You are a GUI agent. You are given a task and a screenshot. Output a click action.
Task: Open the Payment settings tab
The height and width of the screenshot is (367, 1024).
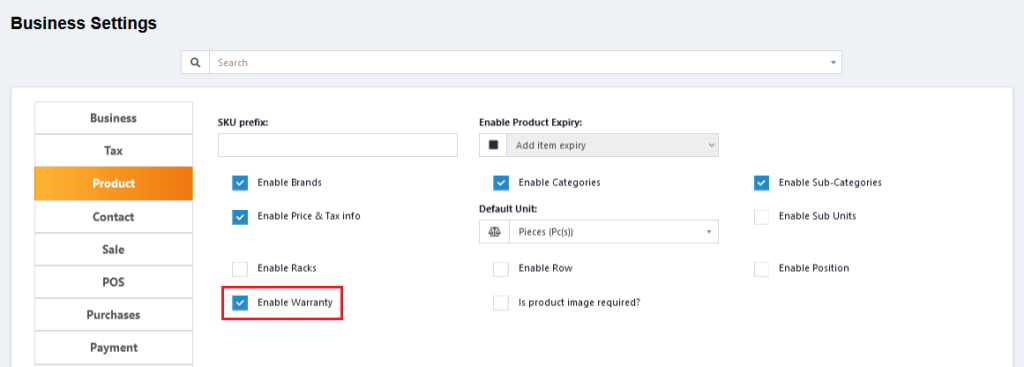(114, 347)
